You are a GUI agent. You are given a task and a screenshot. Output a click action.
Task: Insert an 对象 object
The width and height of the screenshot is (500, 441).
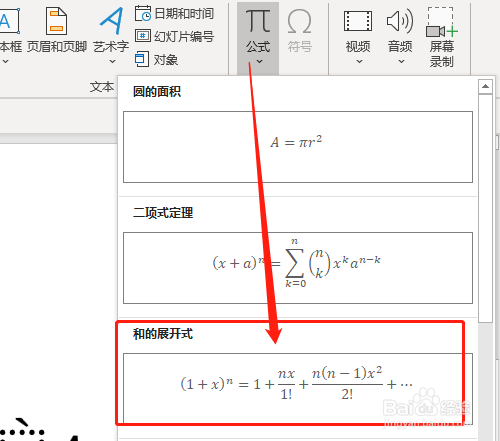point(157,60)
